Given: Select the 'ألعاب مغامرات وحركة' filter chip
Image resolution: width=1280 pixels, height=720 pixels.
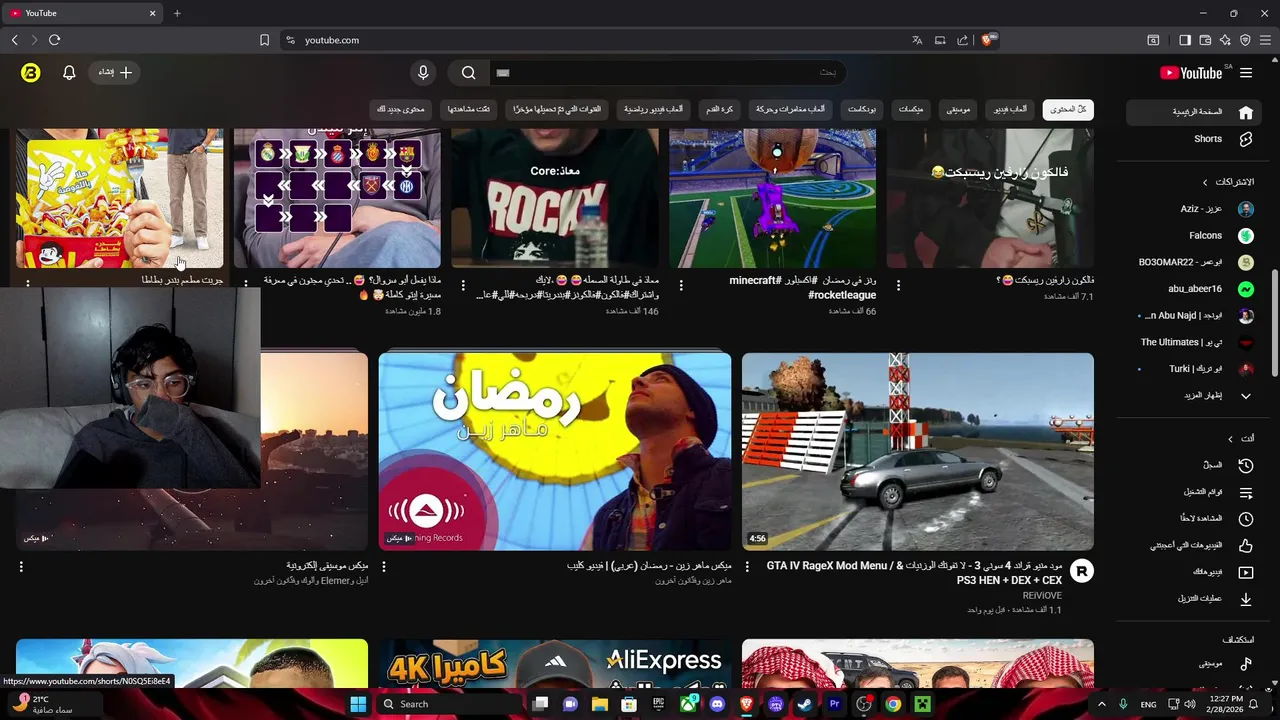Looking at the screenshot, I should click(791, 109).
